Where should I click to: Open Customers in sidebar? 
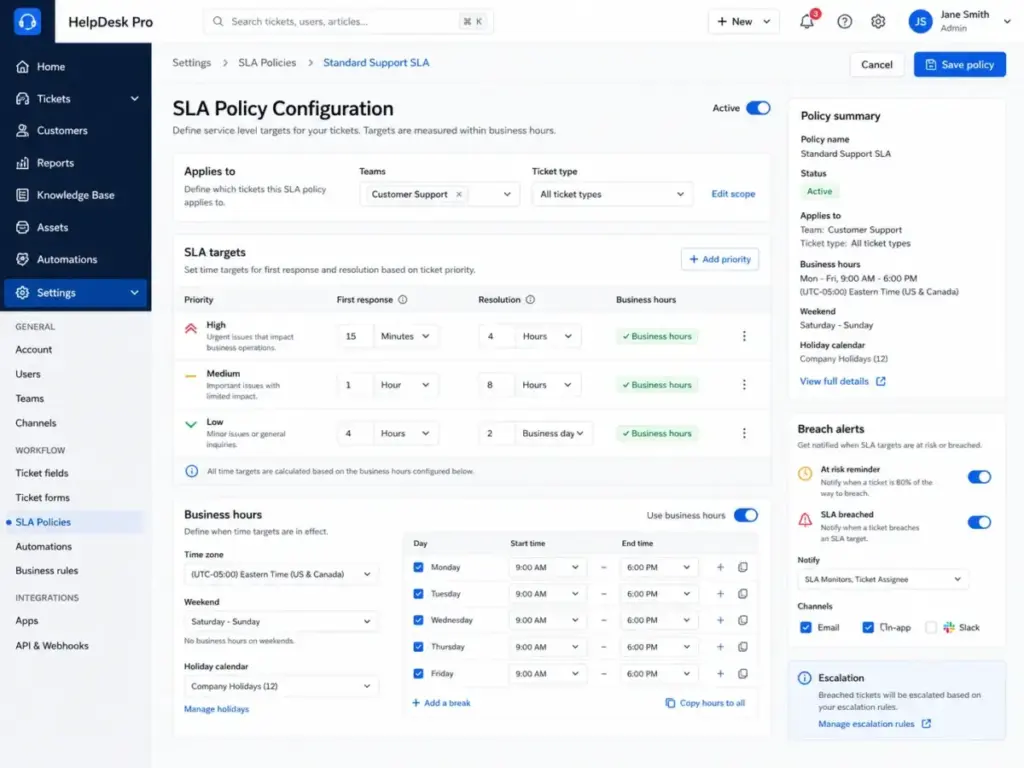(x=76, y=131)
